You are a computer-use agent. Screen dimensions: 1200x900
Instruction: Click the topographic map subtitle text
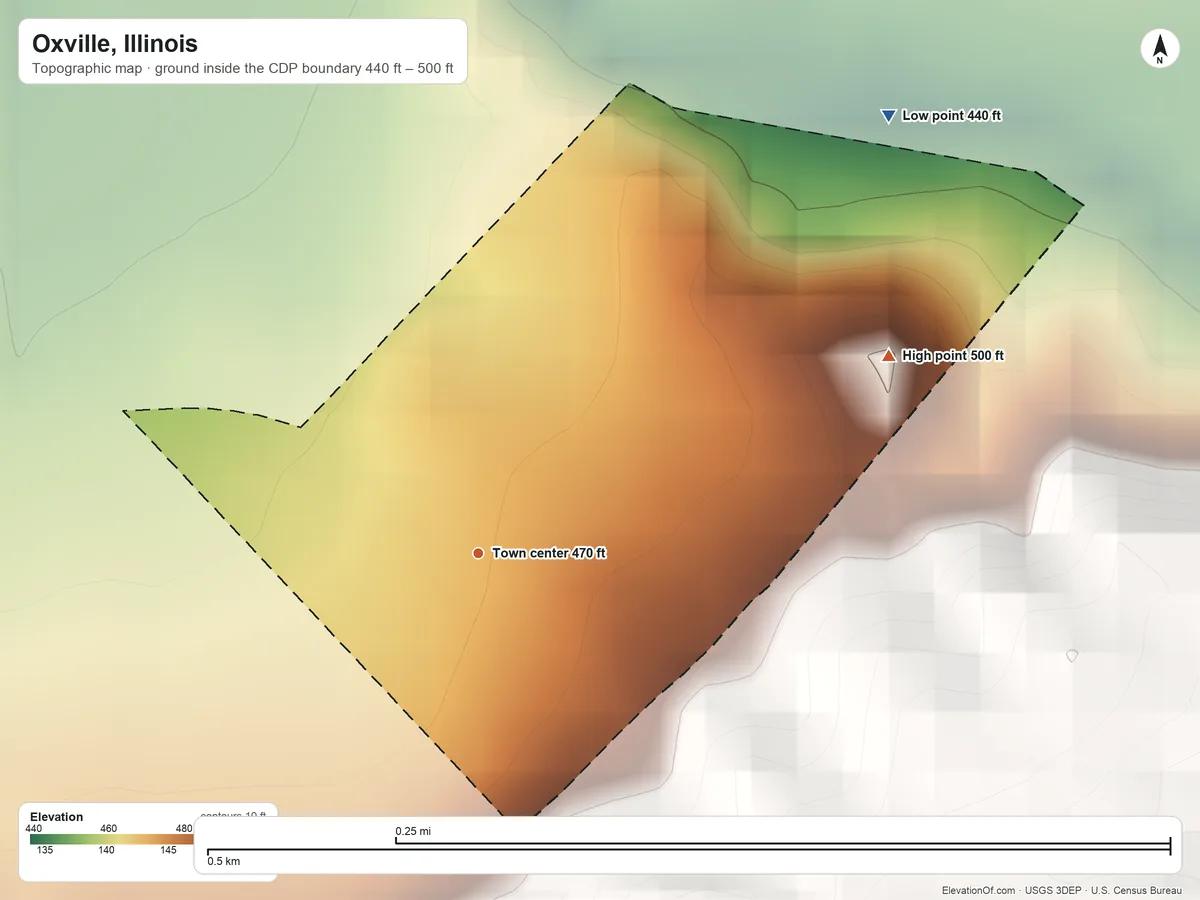pos(243,71)
